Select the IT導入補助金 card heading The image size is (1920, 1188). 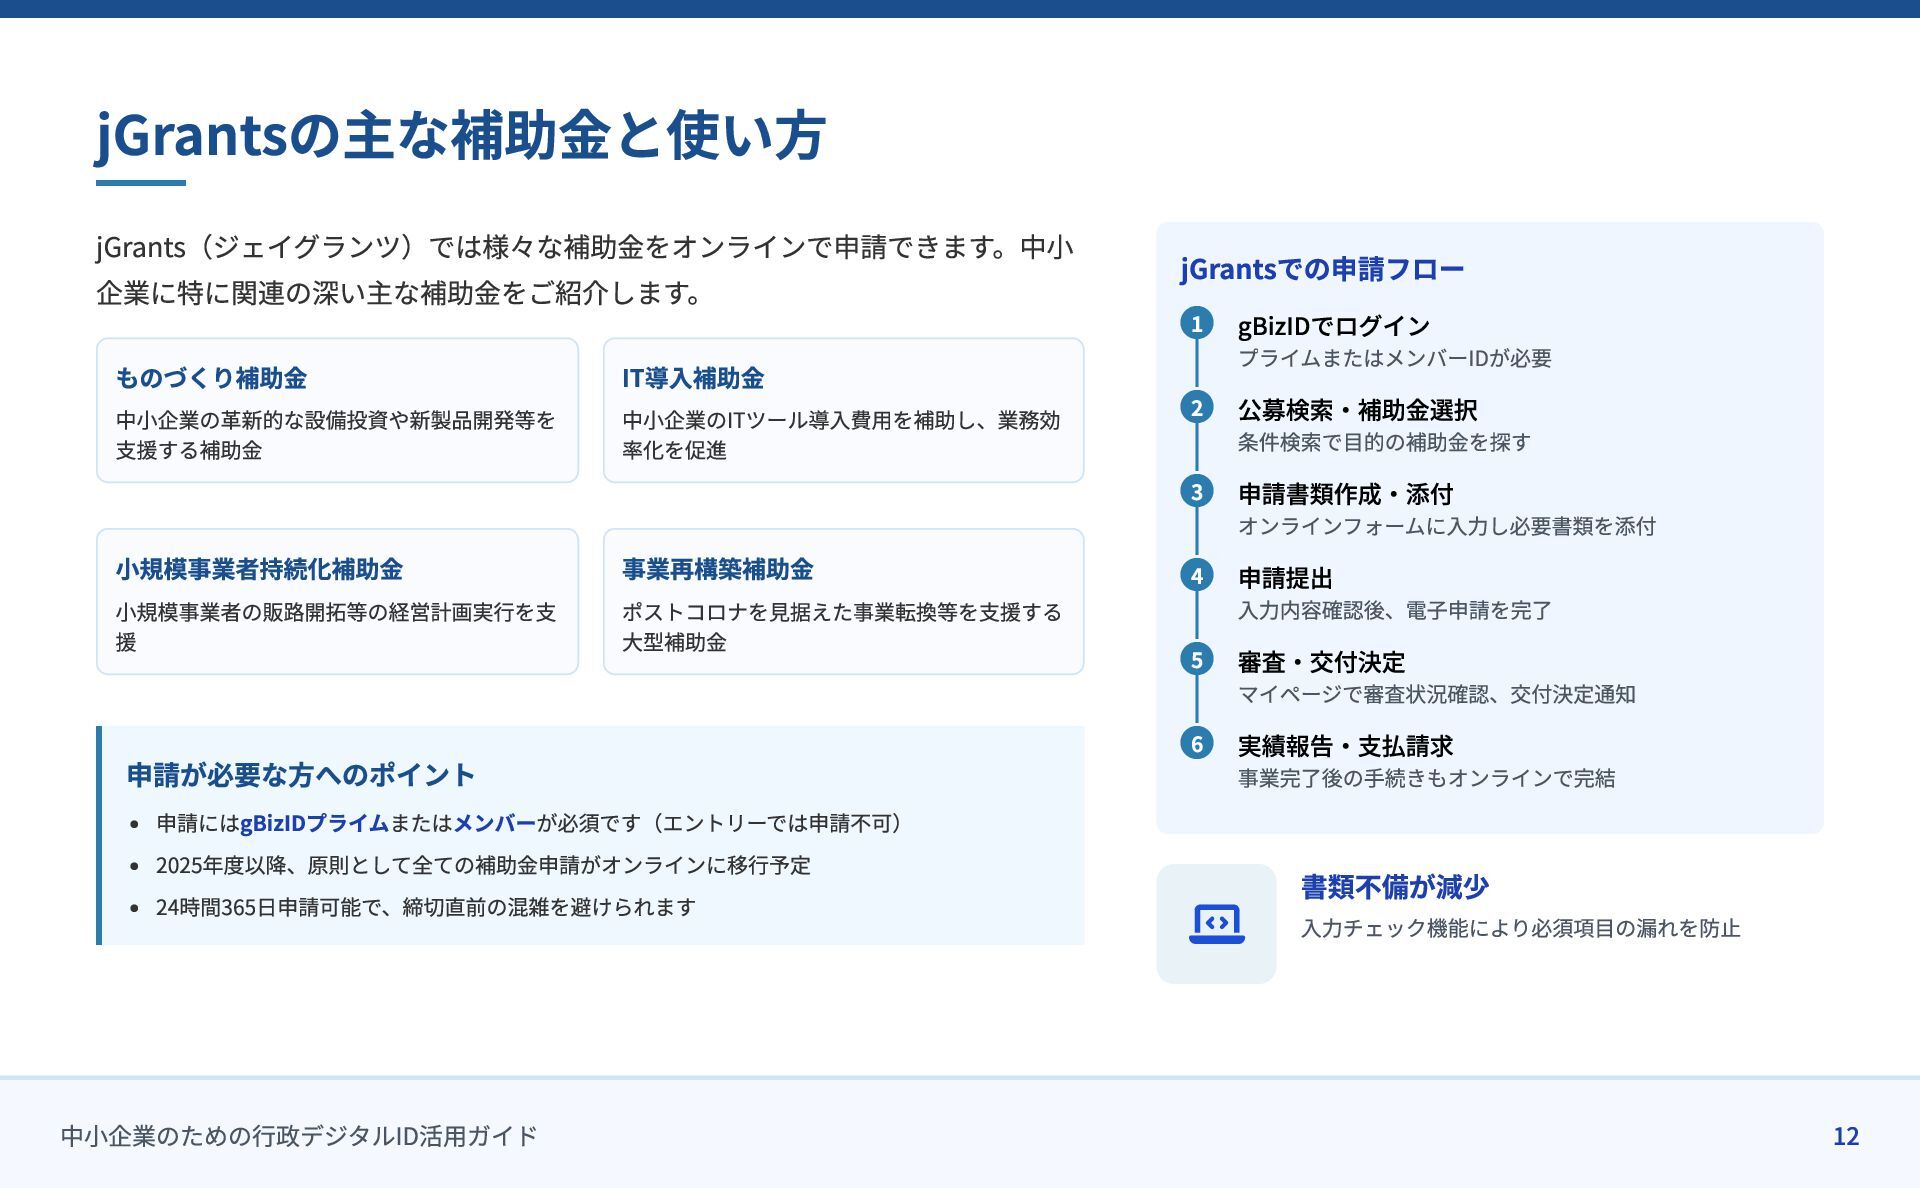pyautogui.click(x=693, y=378)
